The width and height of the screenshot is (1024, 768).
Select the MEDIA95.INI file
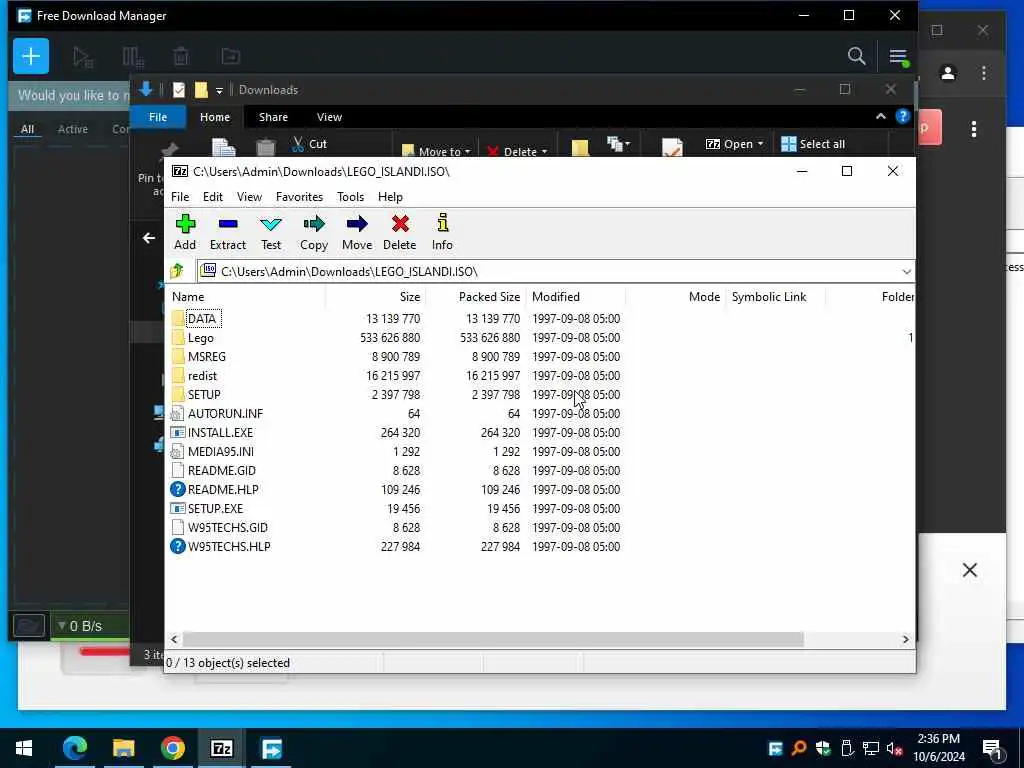pyautogui.click(x=221, y=451)
